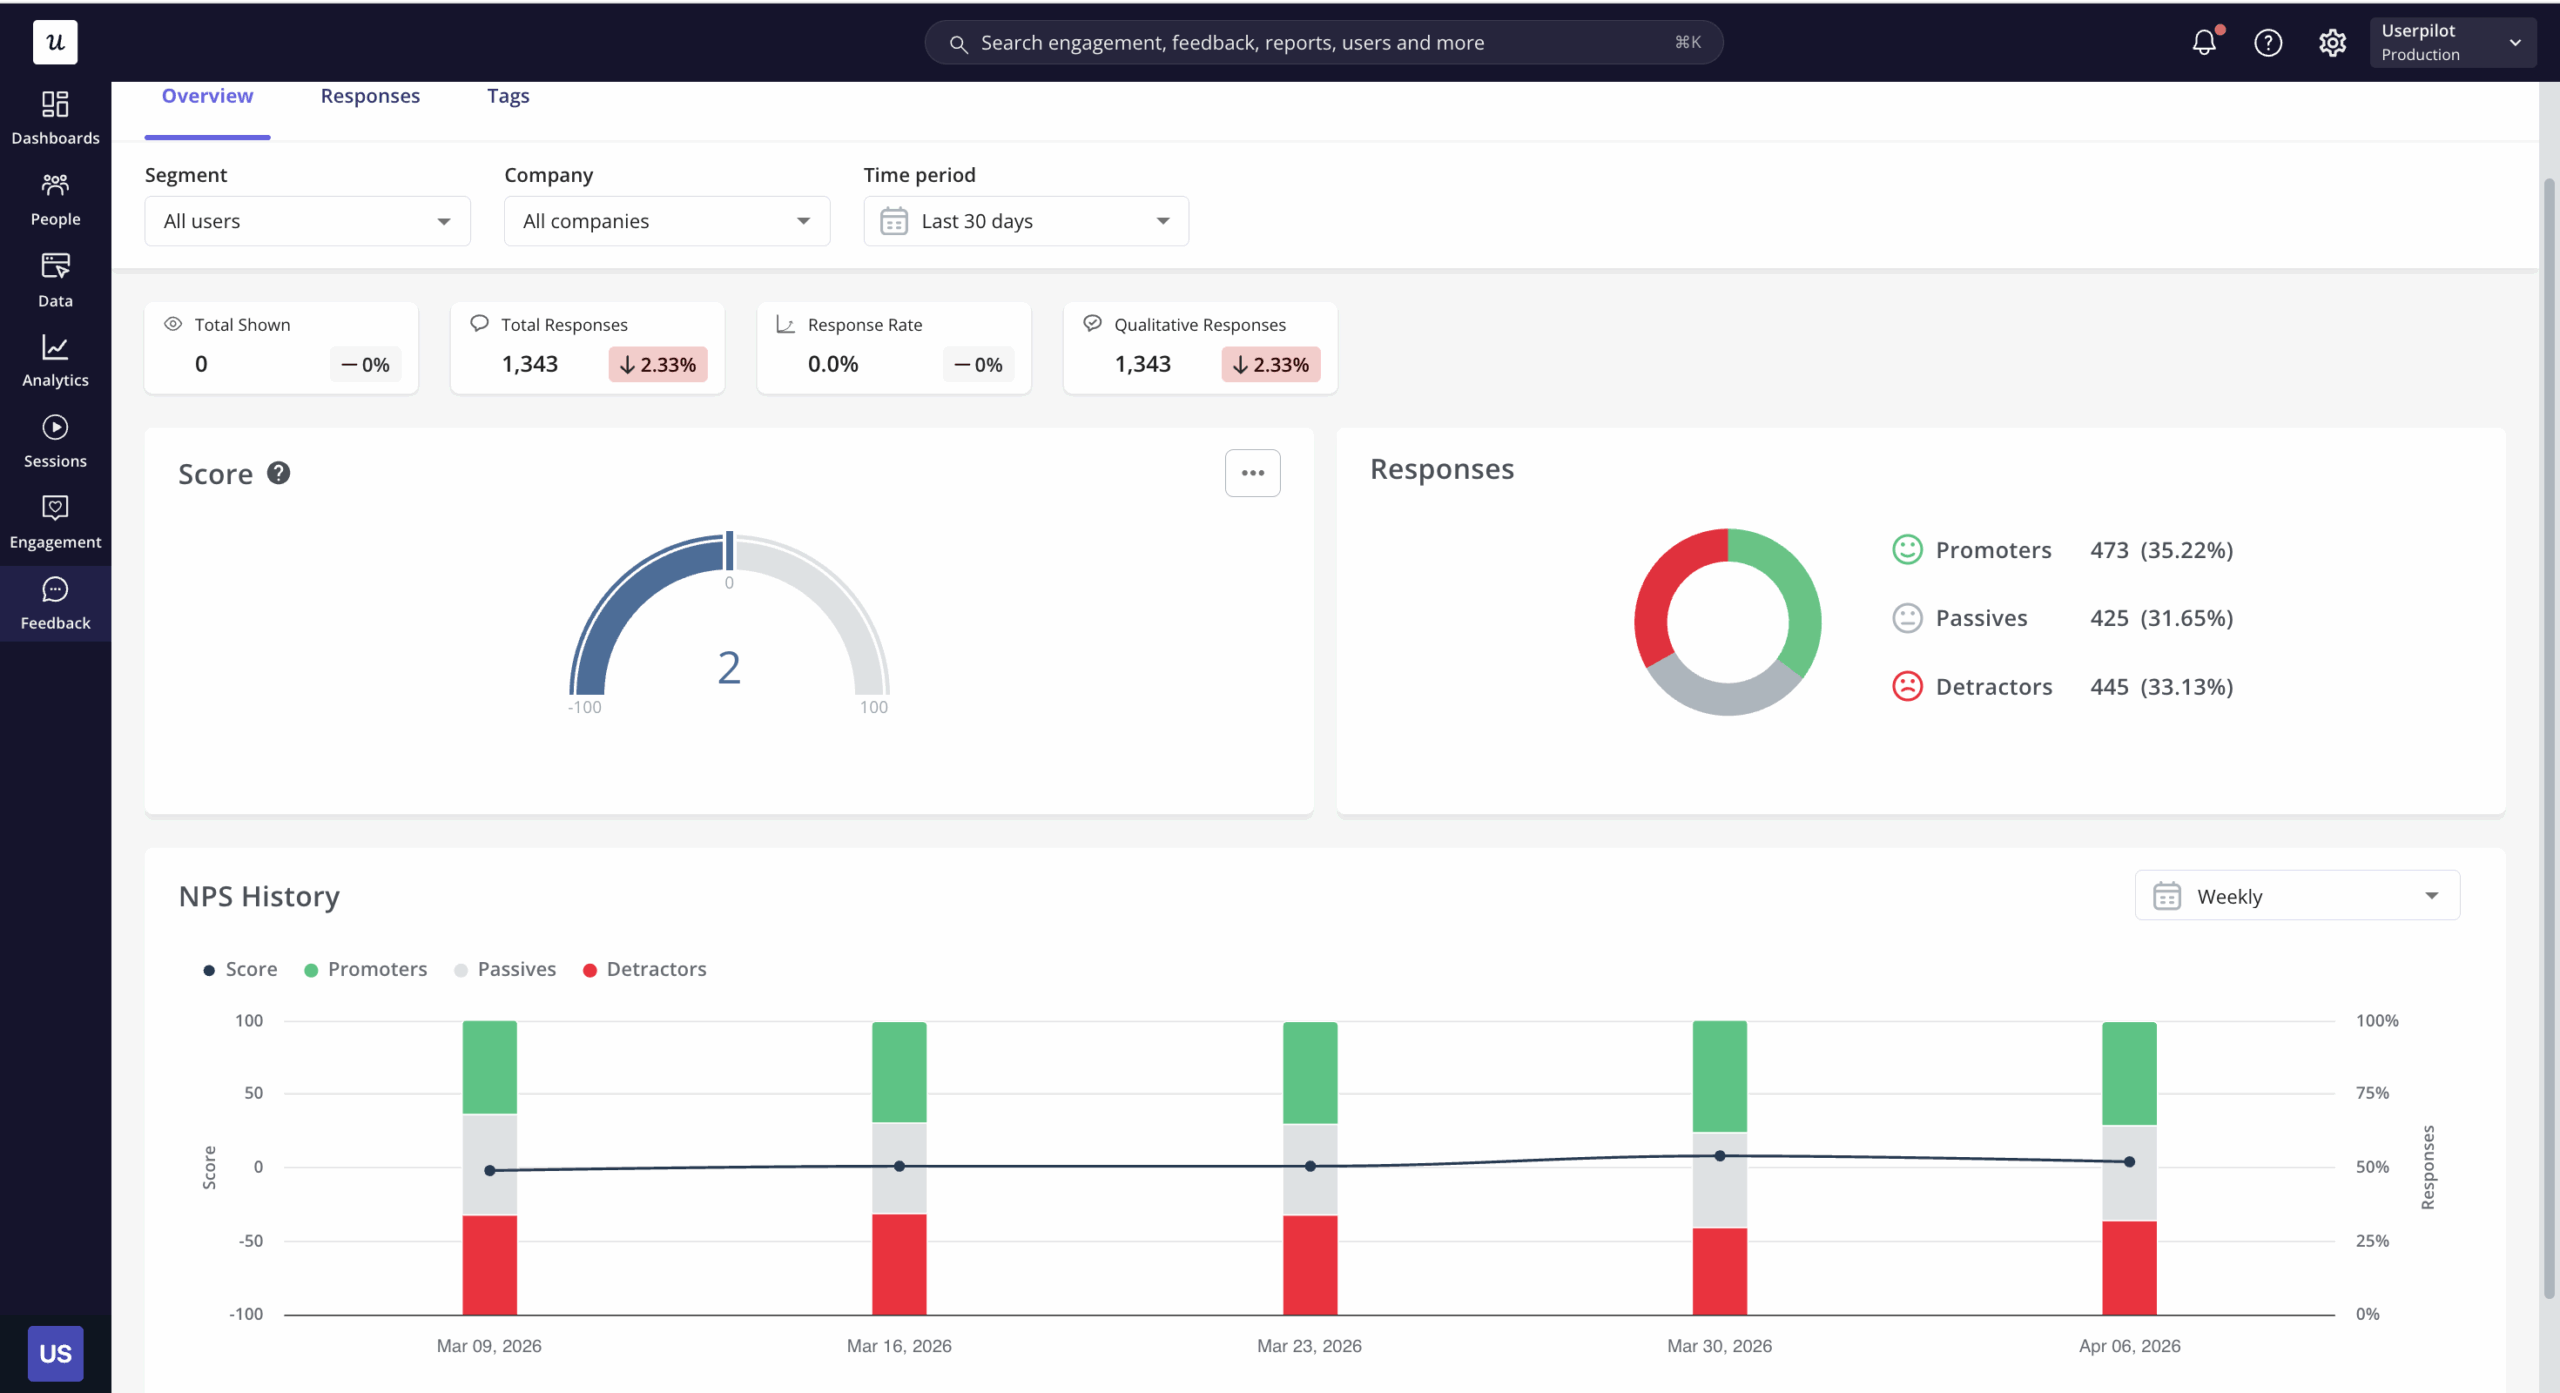Click the Total Responses speech bubble icon

[480, 323]
